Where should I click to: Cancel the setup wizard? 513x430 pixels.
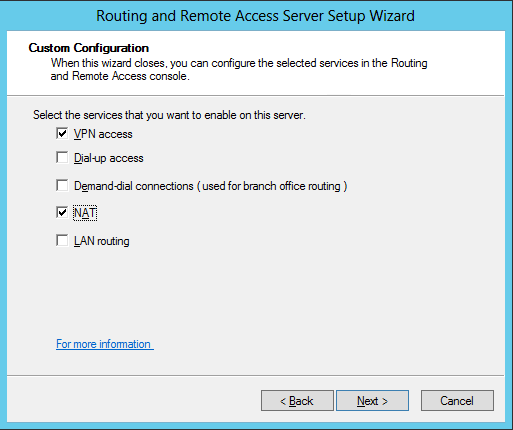[457, 401]
